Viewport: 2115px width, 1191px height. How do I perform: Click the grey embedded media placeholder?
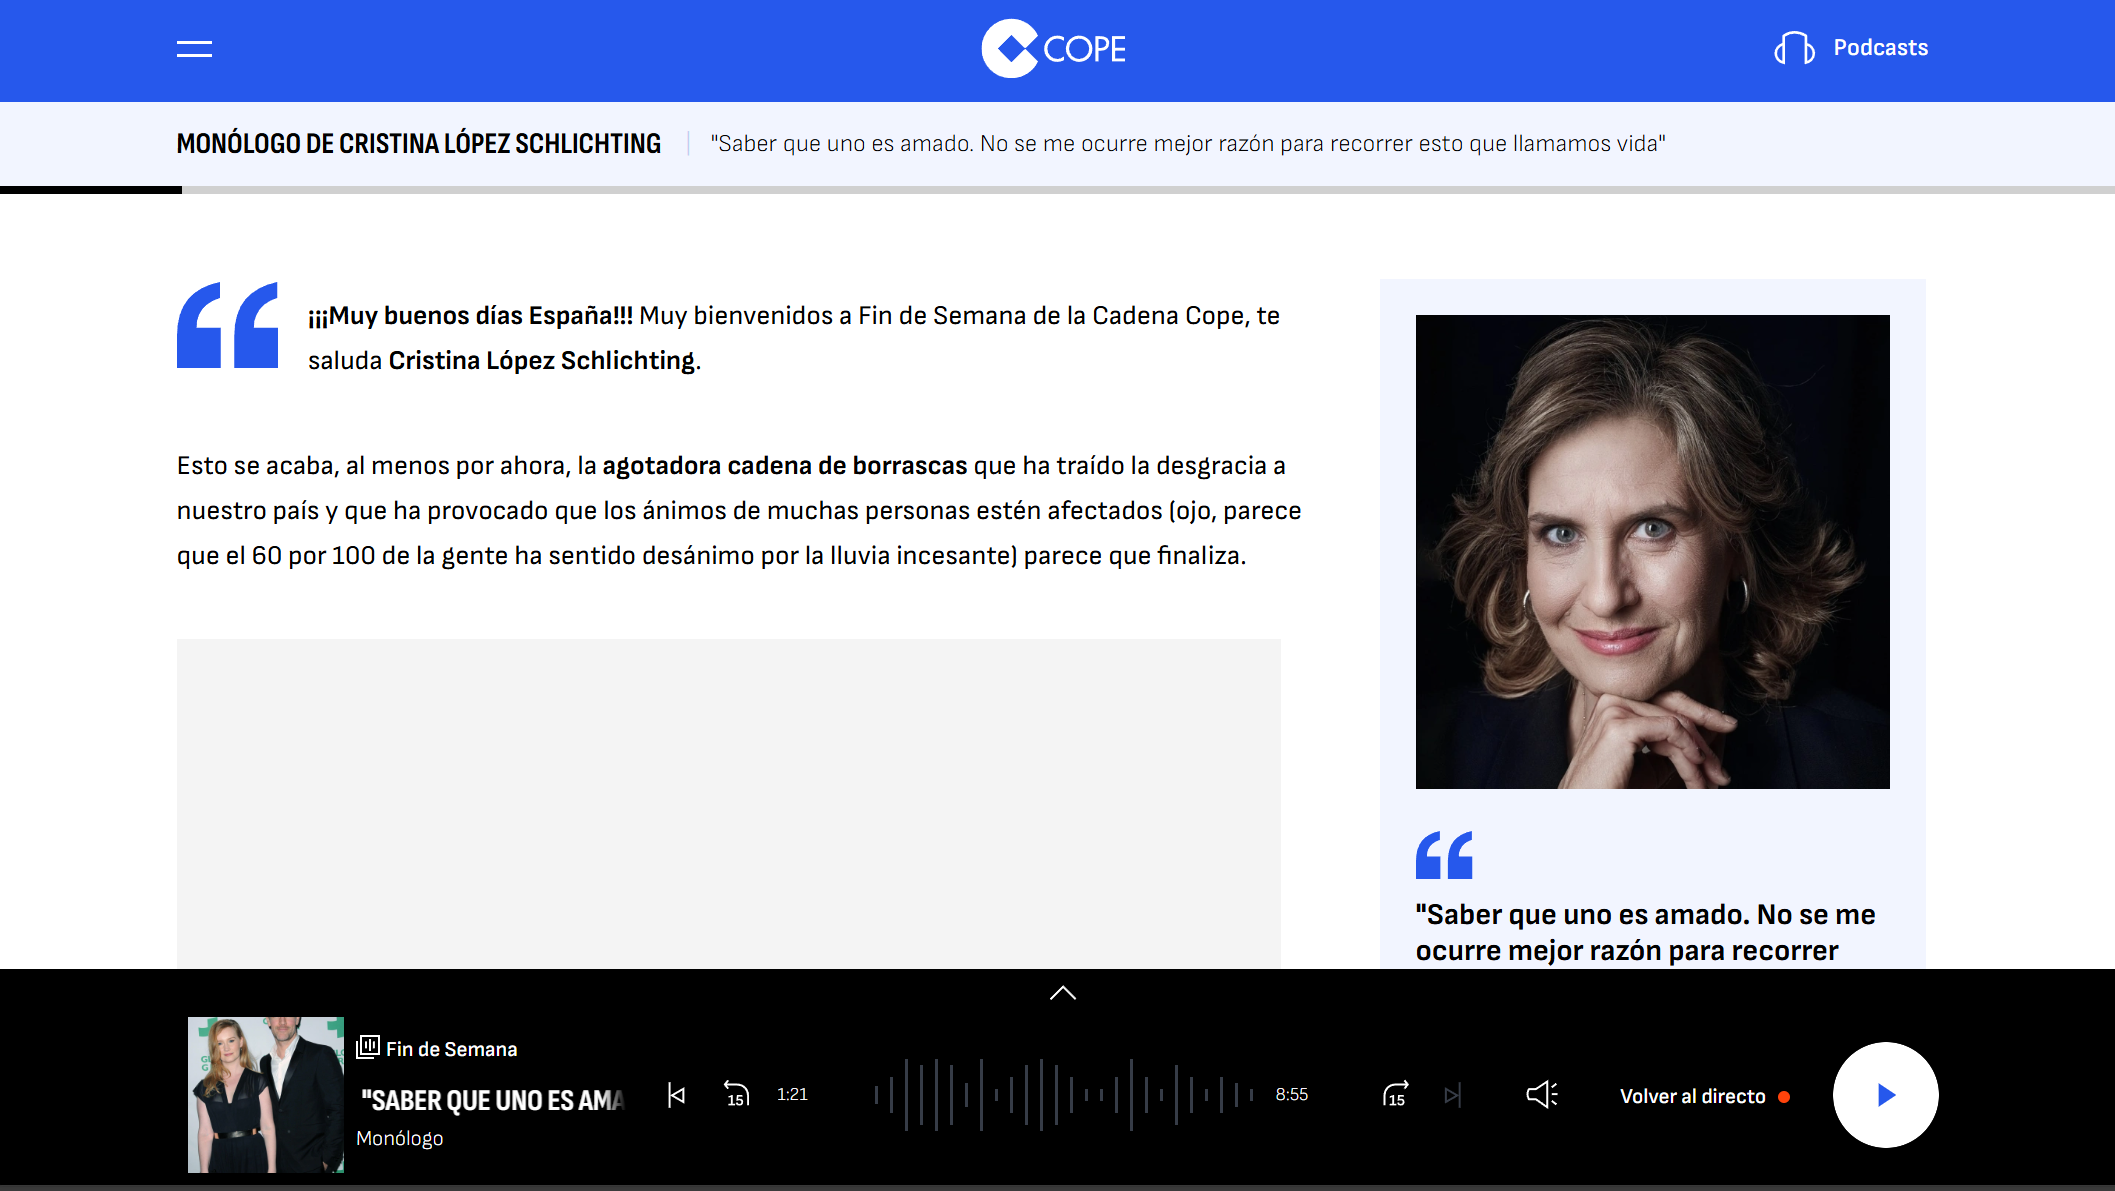(728, 802)
